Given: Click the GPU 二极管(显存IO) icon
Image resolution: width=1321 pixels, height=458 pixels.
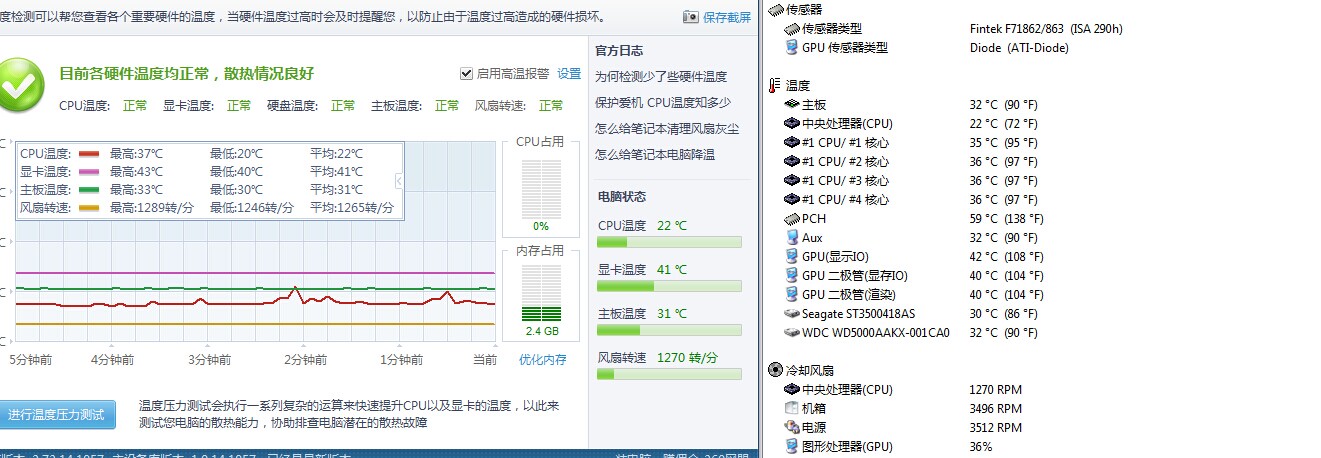Looking at the screenshot, I should point(792,276).
